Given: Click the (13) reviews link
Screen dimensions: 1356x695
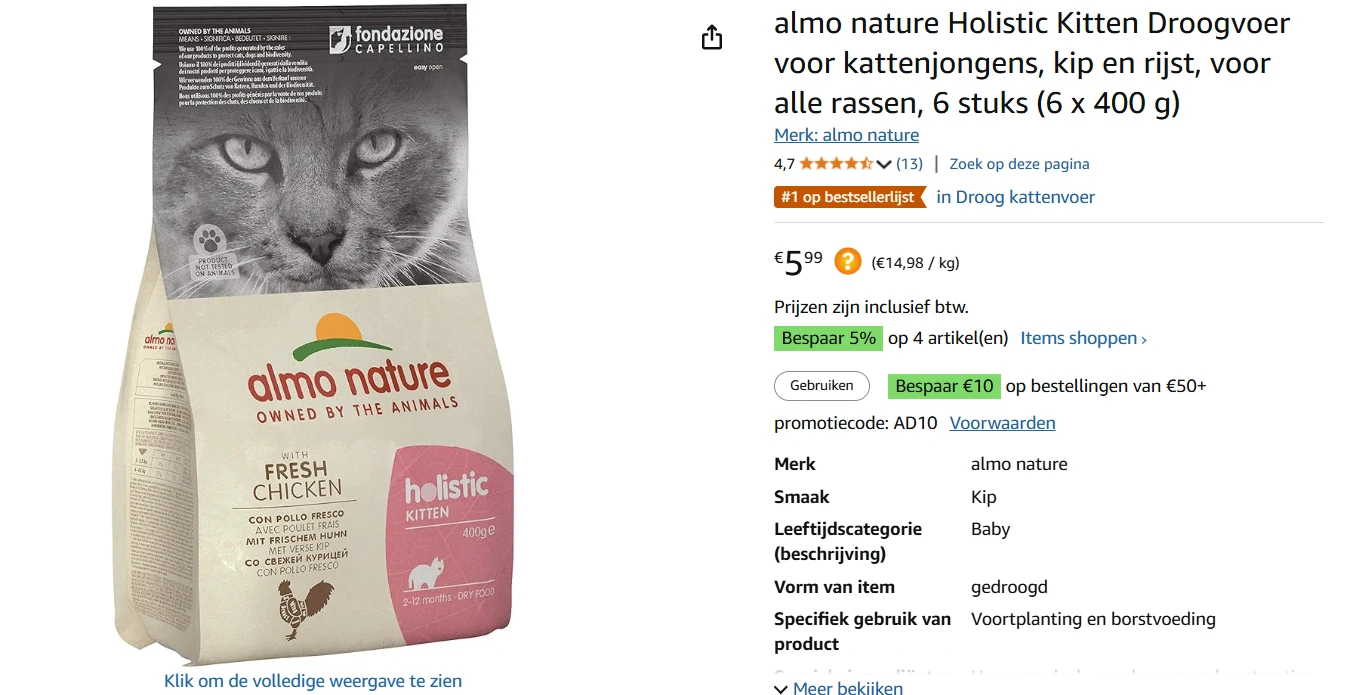Looking at the screenshot, I should (x=909, y=163).
